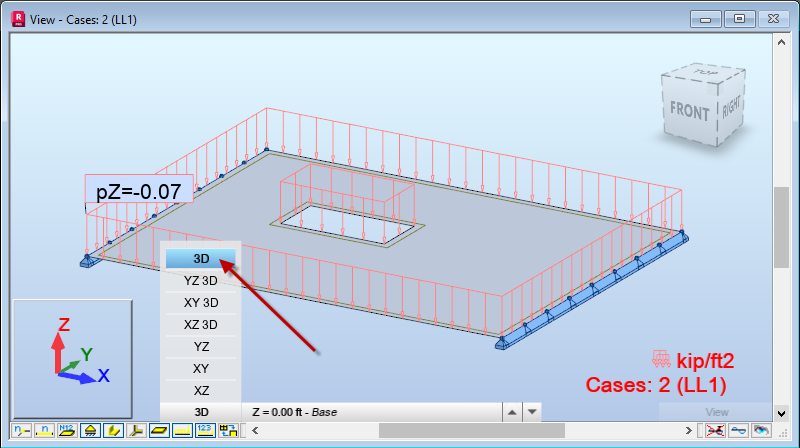Select XZ plane view option
Viewport: 800px width, 448px height.
[201, 390]
